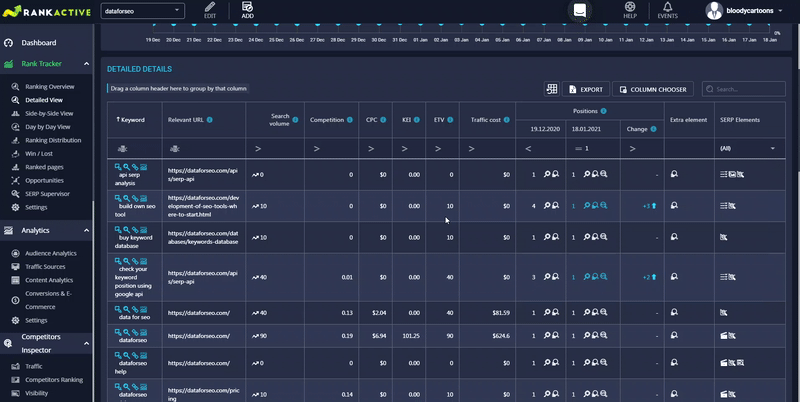Open the bloodycartoons account menu arrow
Viewport: 800px width, 402px height.
pyautogui.click(x=781, y=11)
